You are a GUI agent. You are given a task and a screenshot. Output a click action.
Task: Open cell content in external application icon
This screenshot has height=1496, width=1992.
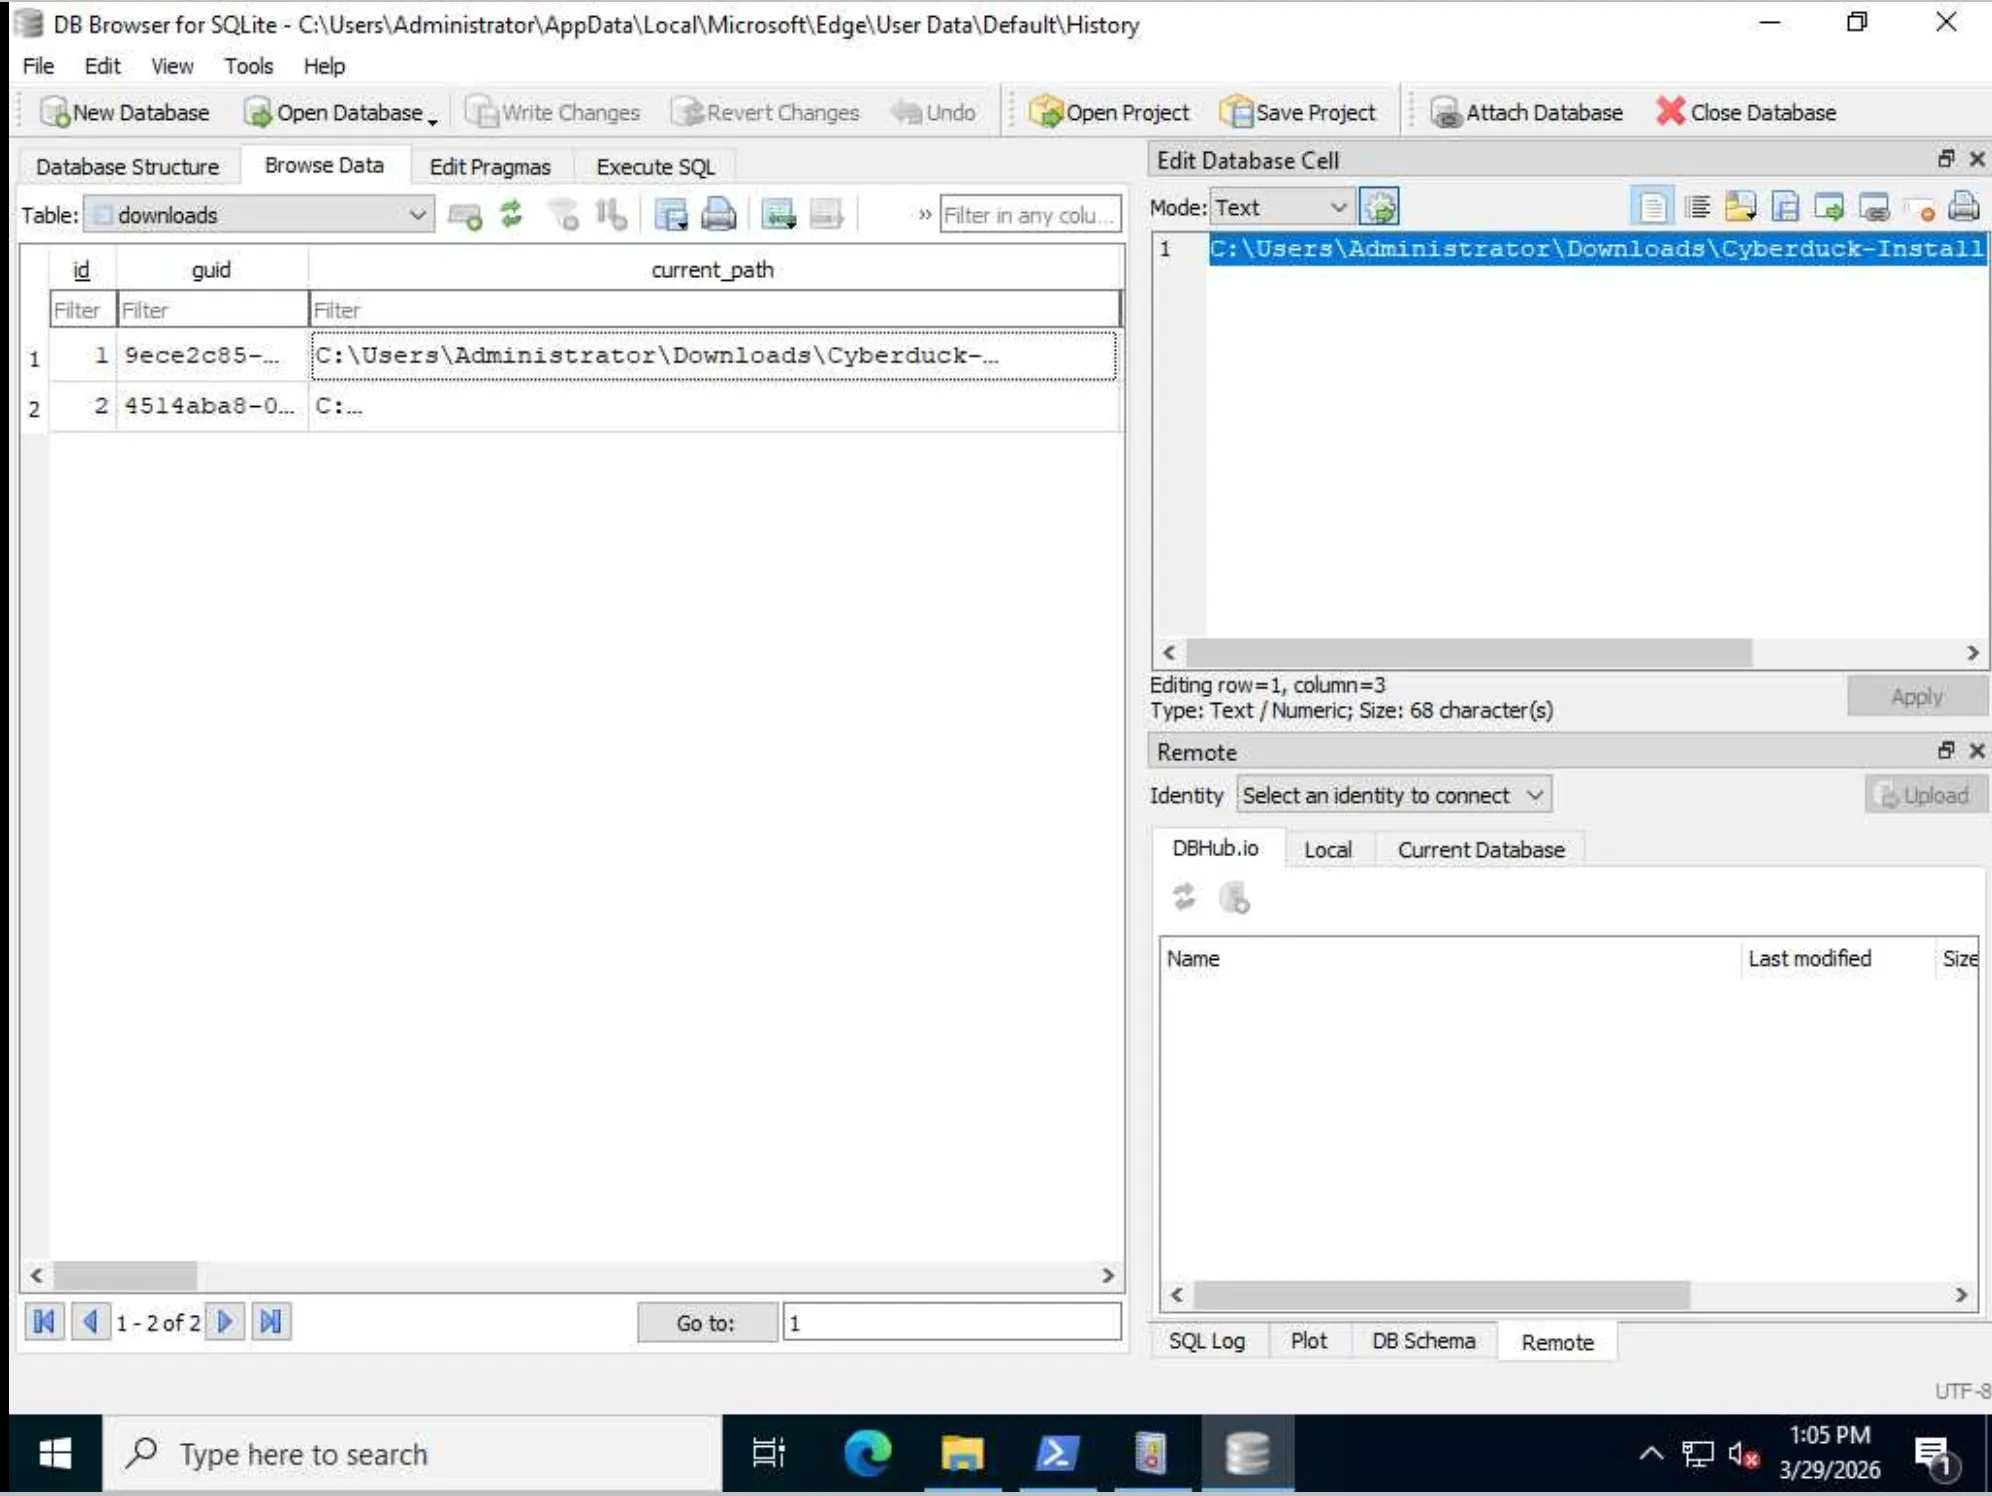click(1829, 207)
